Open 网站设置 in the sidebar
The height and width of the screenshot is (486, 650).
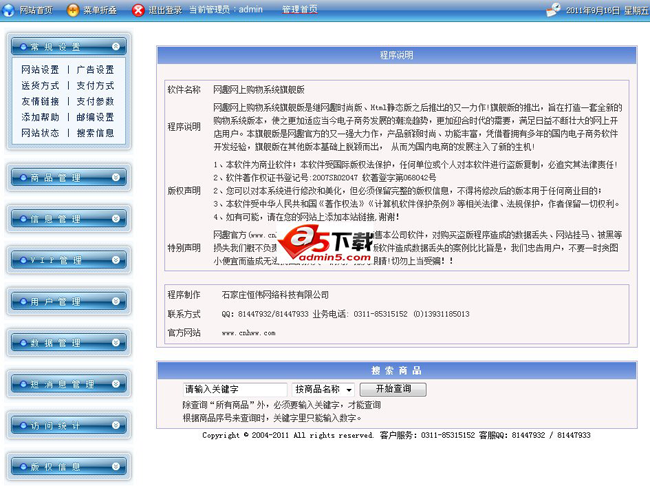pyautogui.click(x=40, y=70)
